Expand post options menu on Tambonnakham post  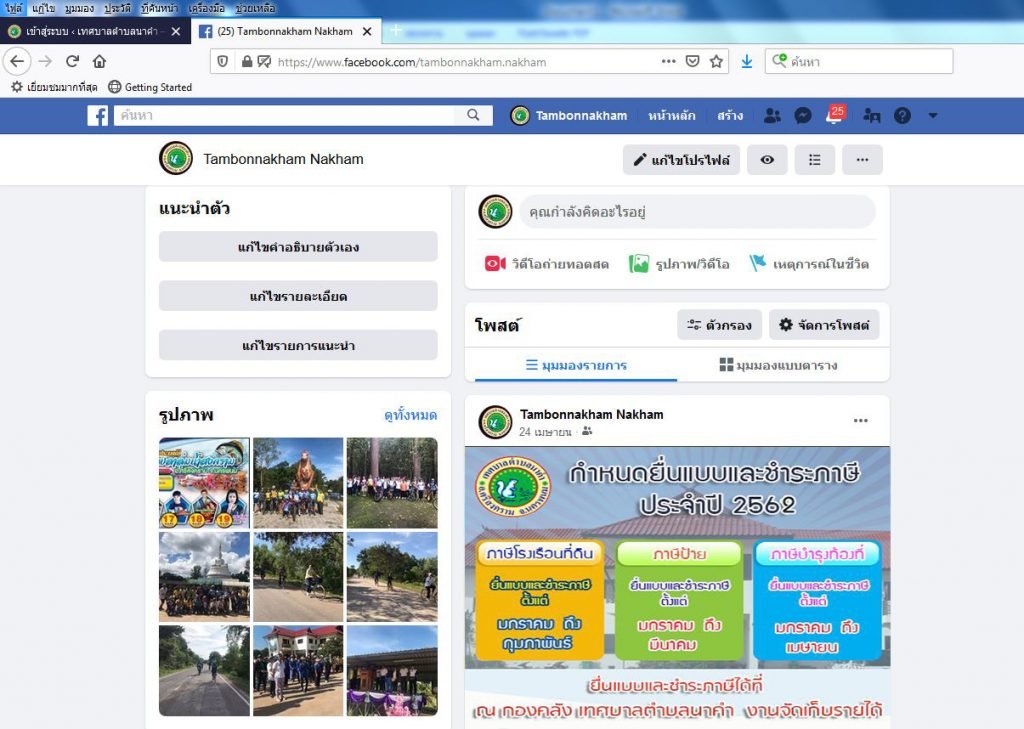point(860,421)
